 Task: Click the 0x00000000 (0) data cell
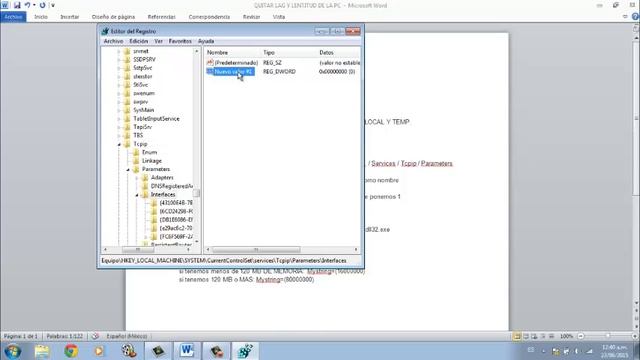click(337, 71)
